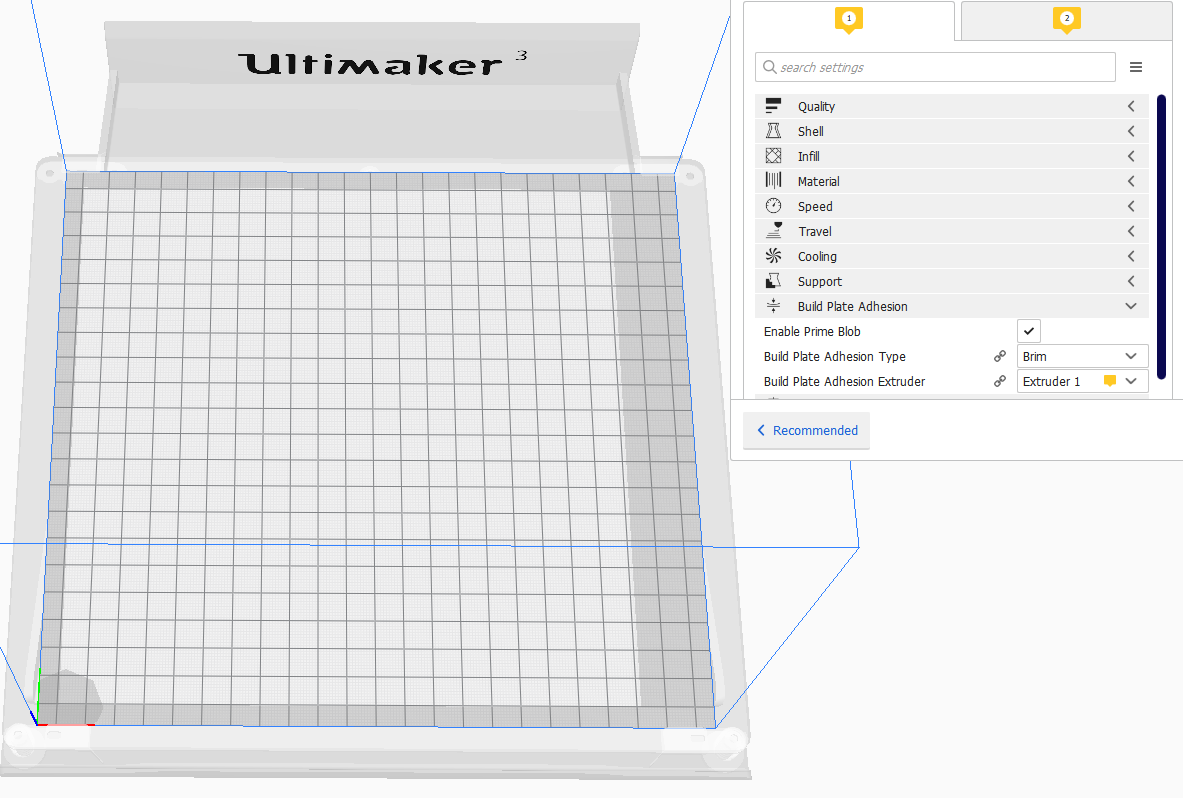Click the yellow extruder color swatch
The image size is (1183, 798).
click(1110, 381)
